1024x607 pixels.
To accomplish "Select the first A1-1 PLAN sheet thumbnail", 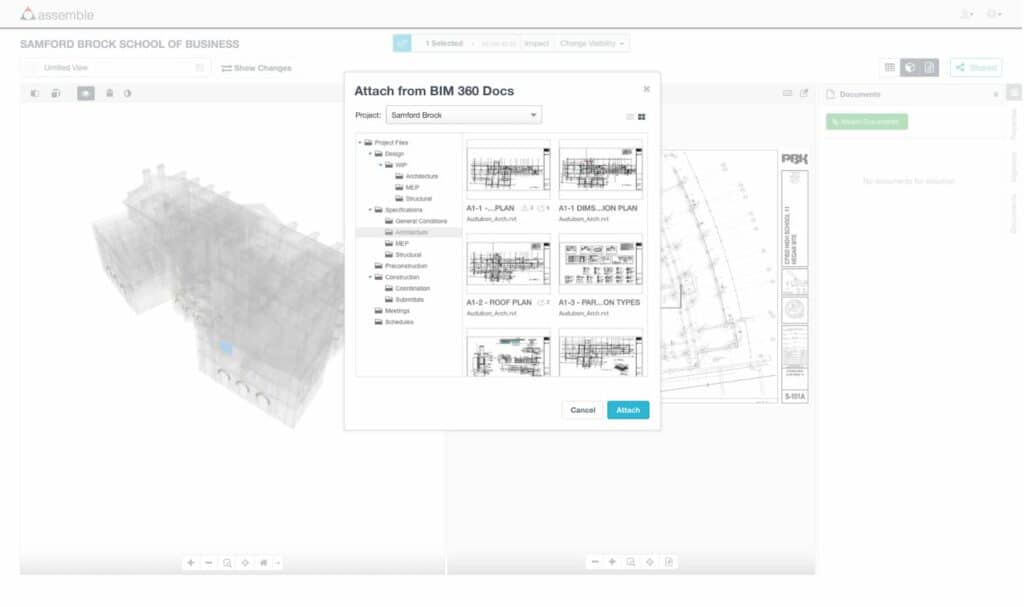I will pyautogui.click(x=508, y=170).
